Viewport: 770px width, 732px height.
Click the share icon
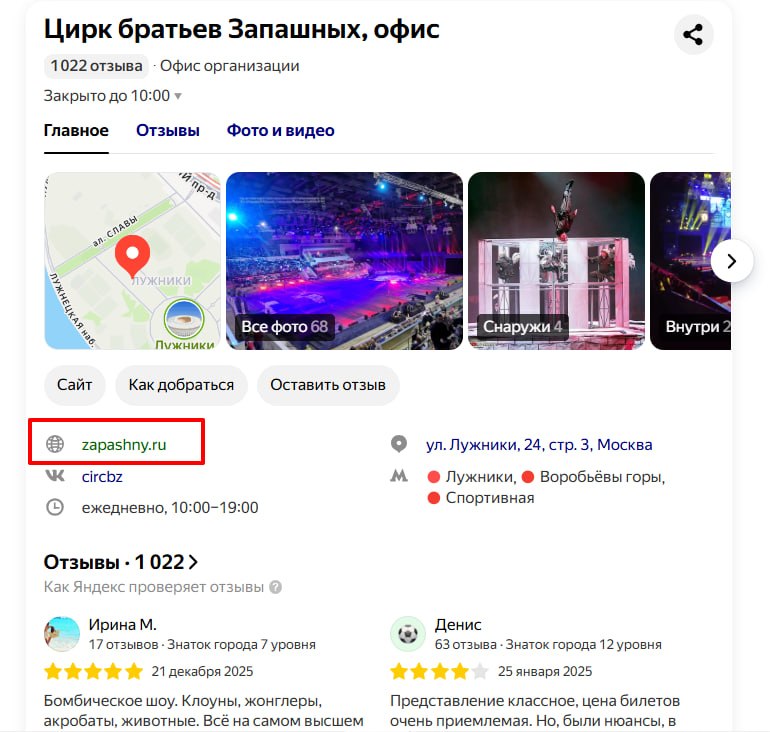click(x=693, y=34)
